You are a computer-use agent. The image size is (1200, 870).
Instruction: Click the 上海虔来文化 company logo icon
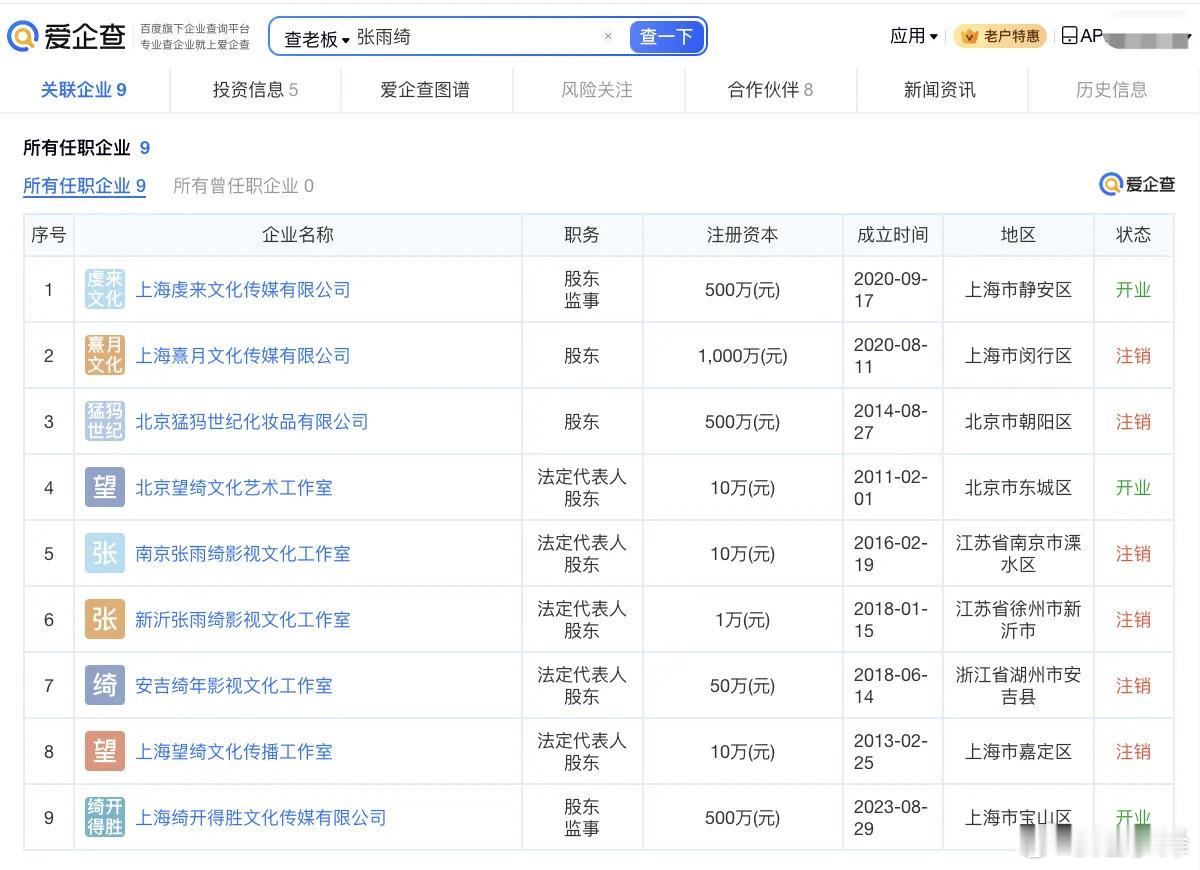pyautogui.click(x=105, y=289)
